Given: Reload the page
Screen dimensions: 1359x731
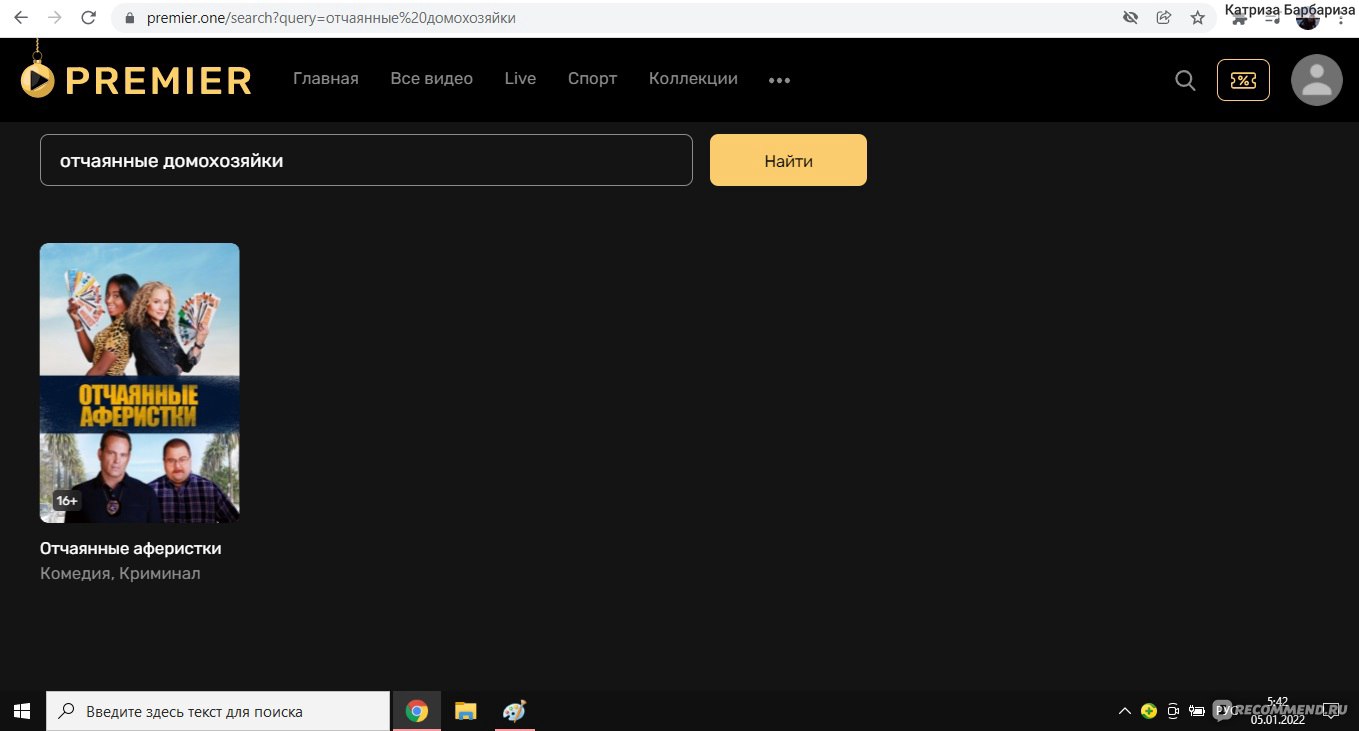Looking at the screenshot, I should coord(89,18).
